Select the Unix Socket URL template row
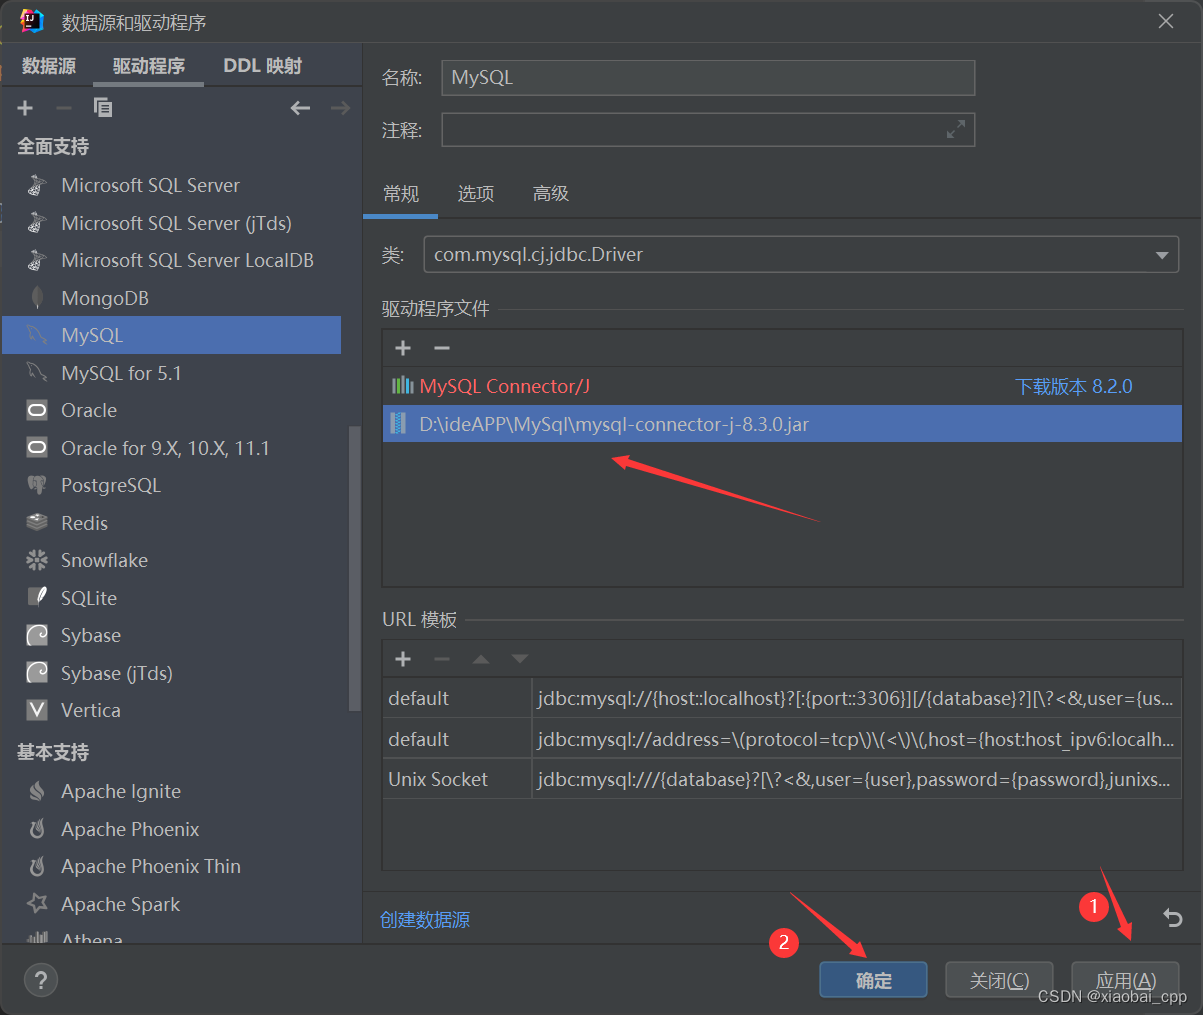 click(x=782, y=779)
